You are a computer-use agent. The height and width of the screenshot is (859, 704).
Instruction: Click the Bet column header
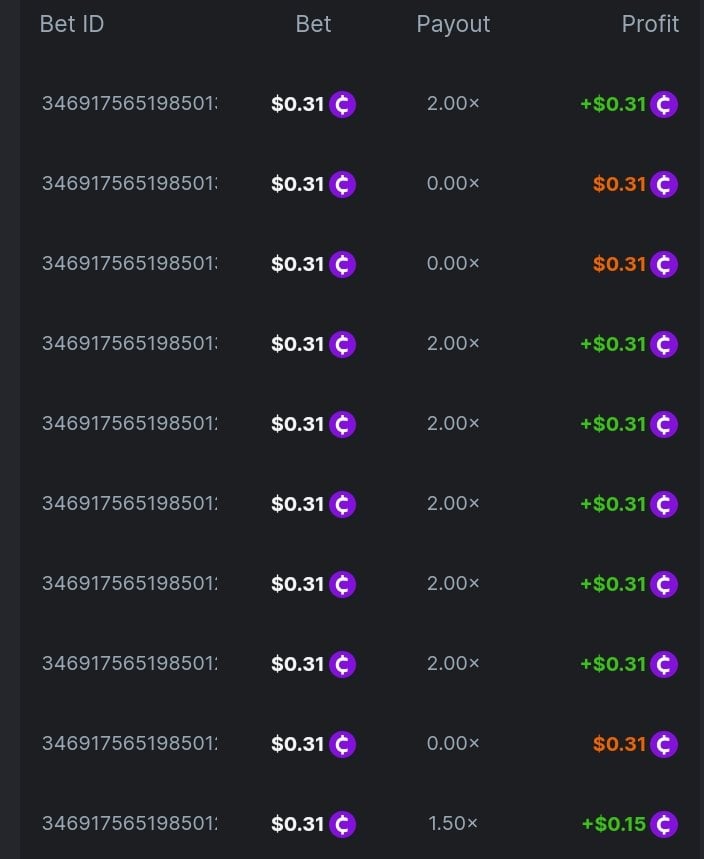(313, 24)
